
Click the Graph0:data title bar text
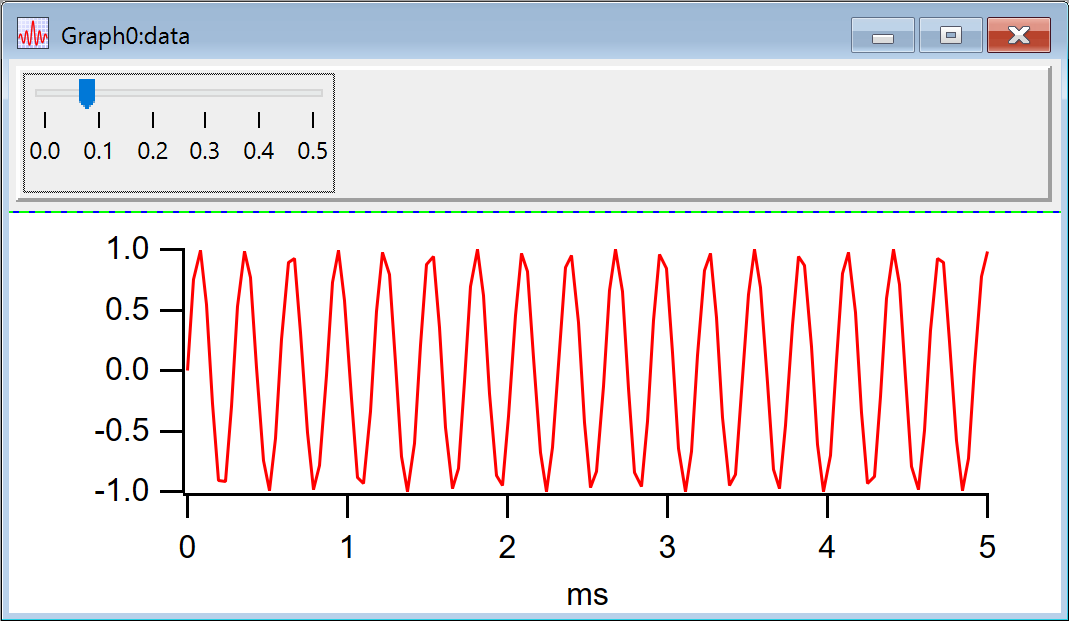[126, 36]
